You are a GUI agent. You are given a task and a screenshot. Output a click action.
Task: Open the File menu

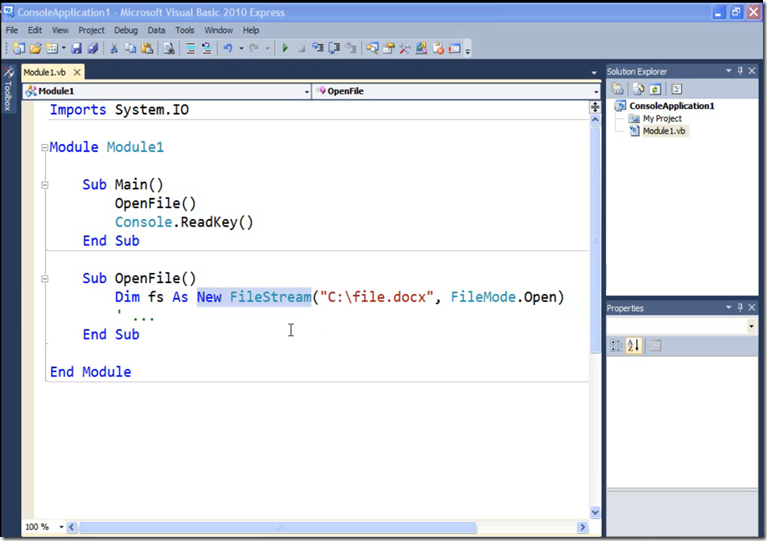pyautogui.click(x=12, y=30)
